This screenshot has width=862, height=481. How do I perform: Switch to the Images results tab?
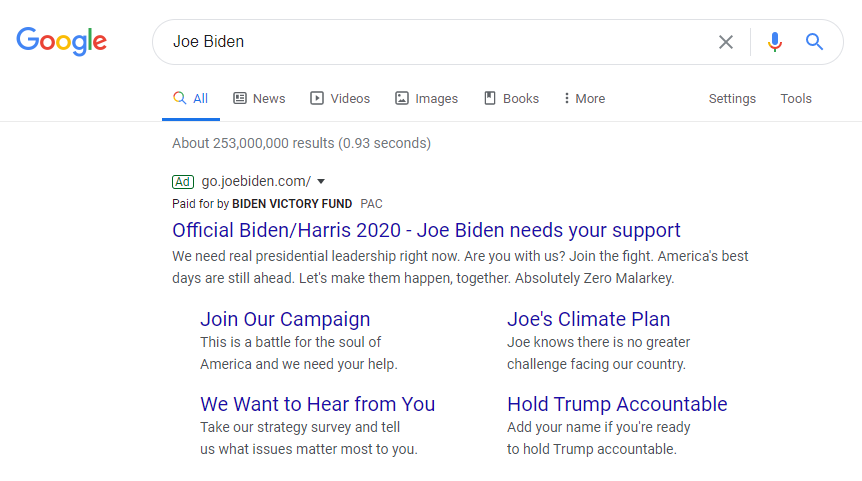pyautogui.click(x=426, y=98)
